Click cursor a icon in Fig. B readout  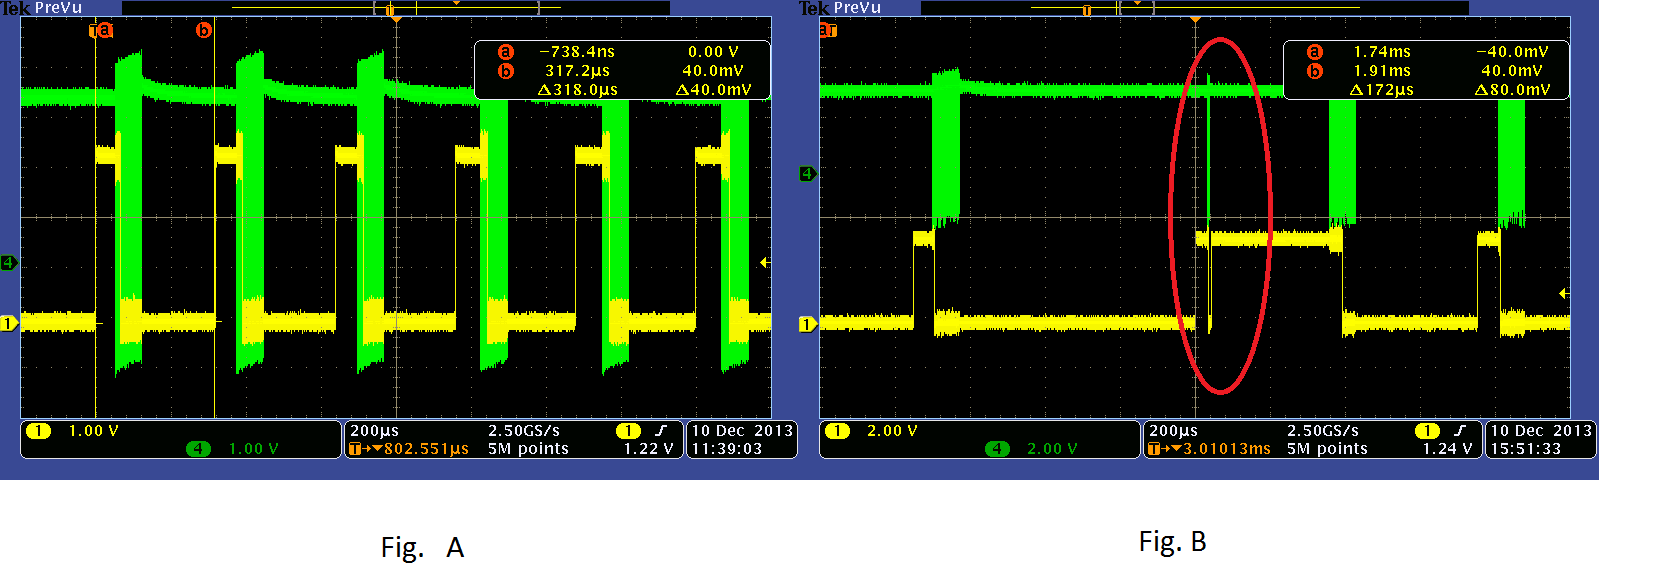click(x=1314, y=52)
